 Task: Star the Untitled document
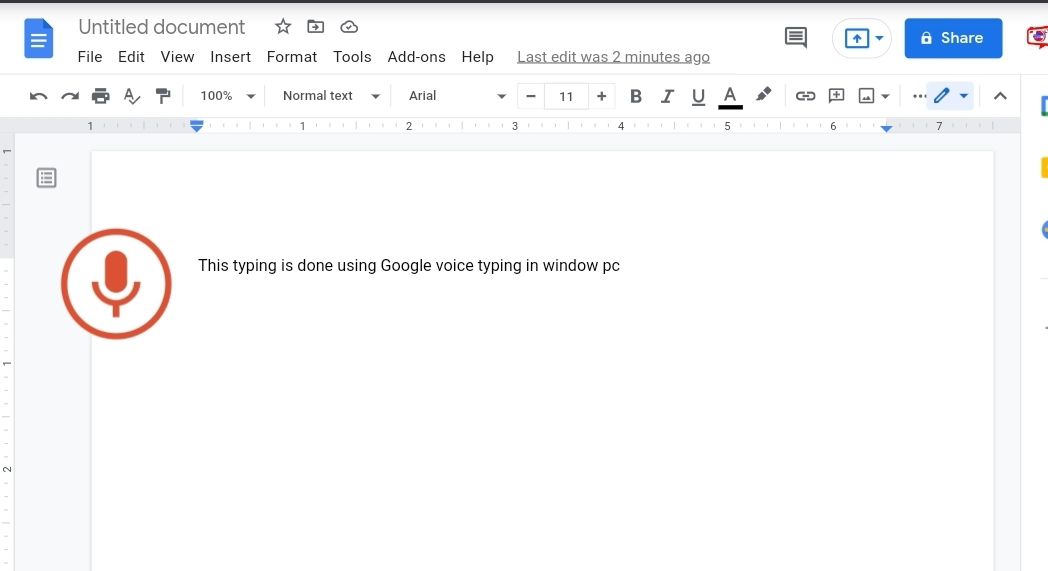tap(283, 27)
